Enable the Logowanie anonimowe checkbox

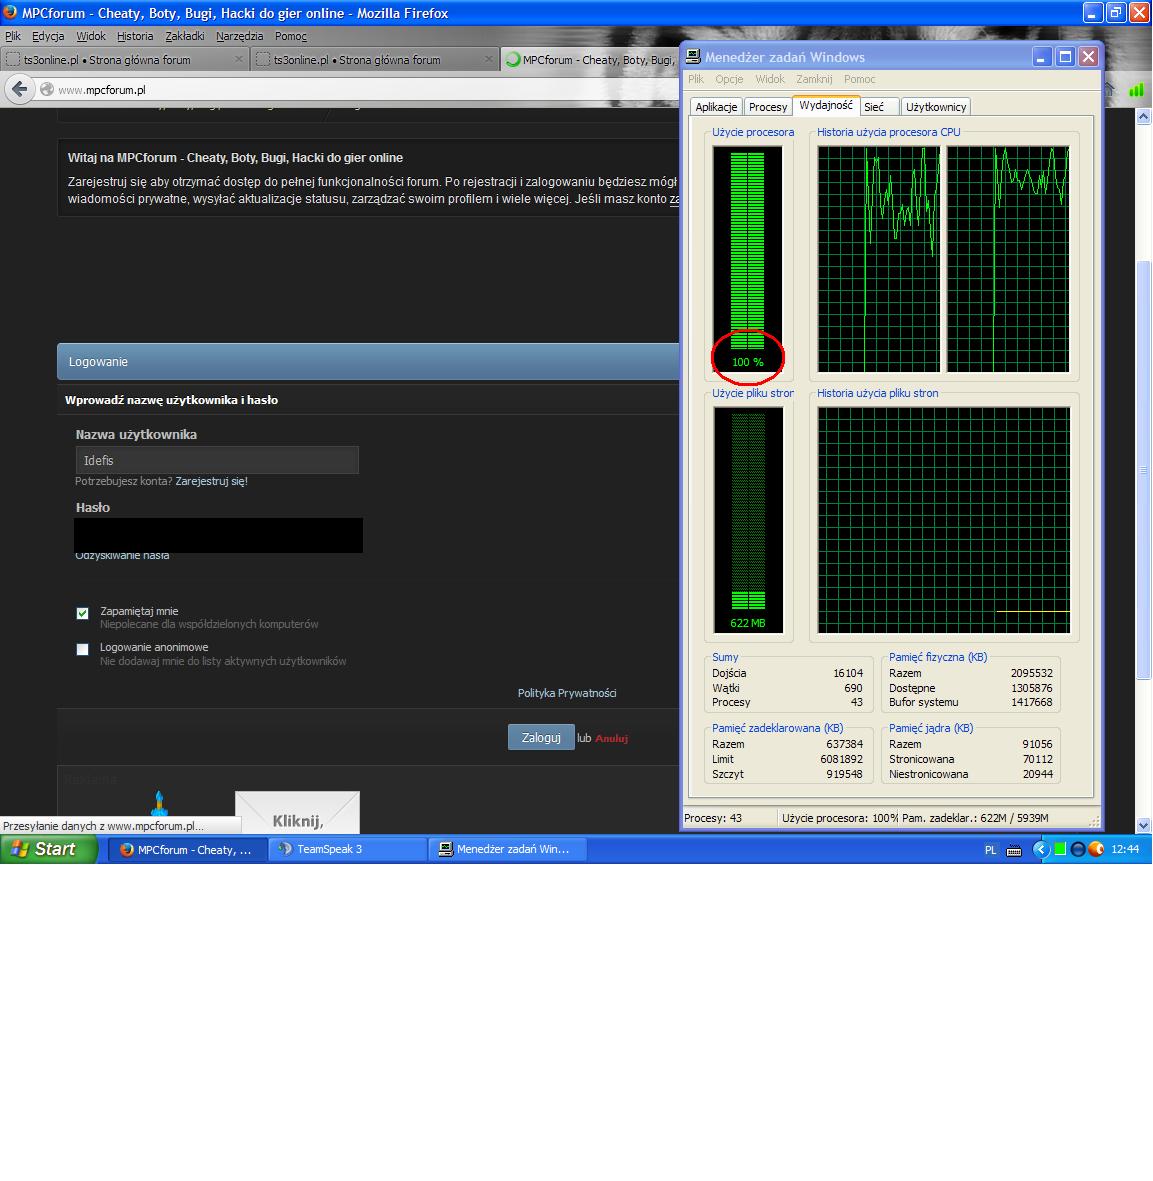coord(82,649)
